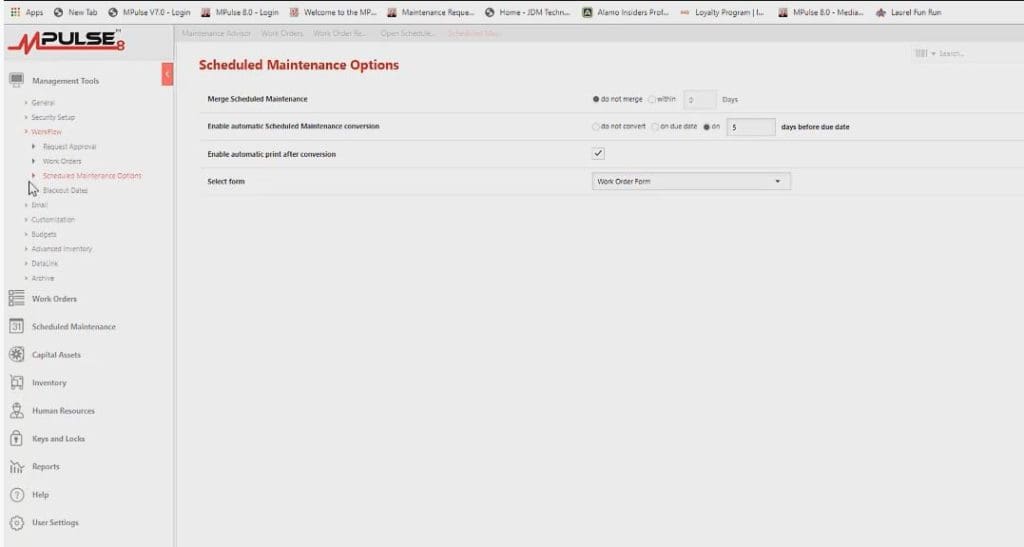The width and height of the screenshot is (1024, 547).
Task: Open the Select form dropdown
Action: tap(691, 181)
